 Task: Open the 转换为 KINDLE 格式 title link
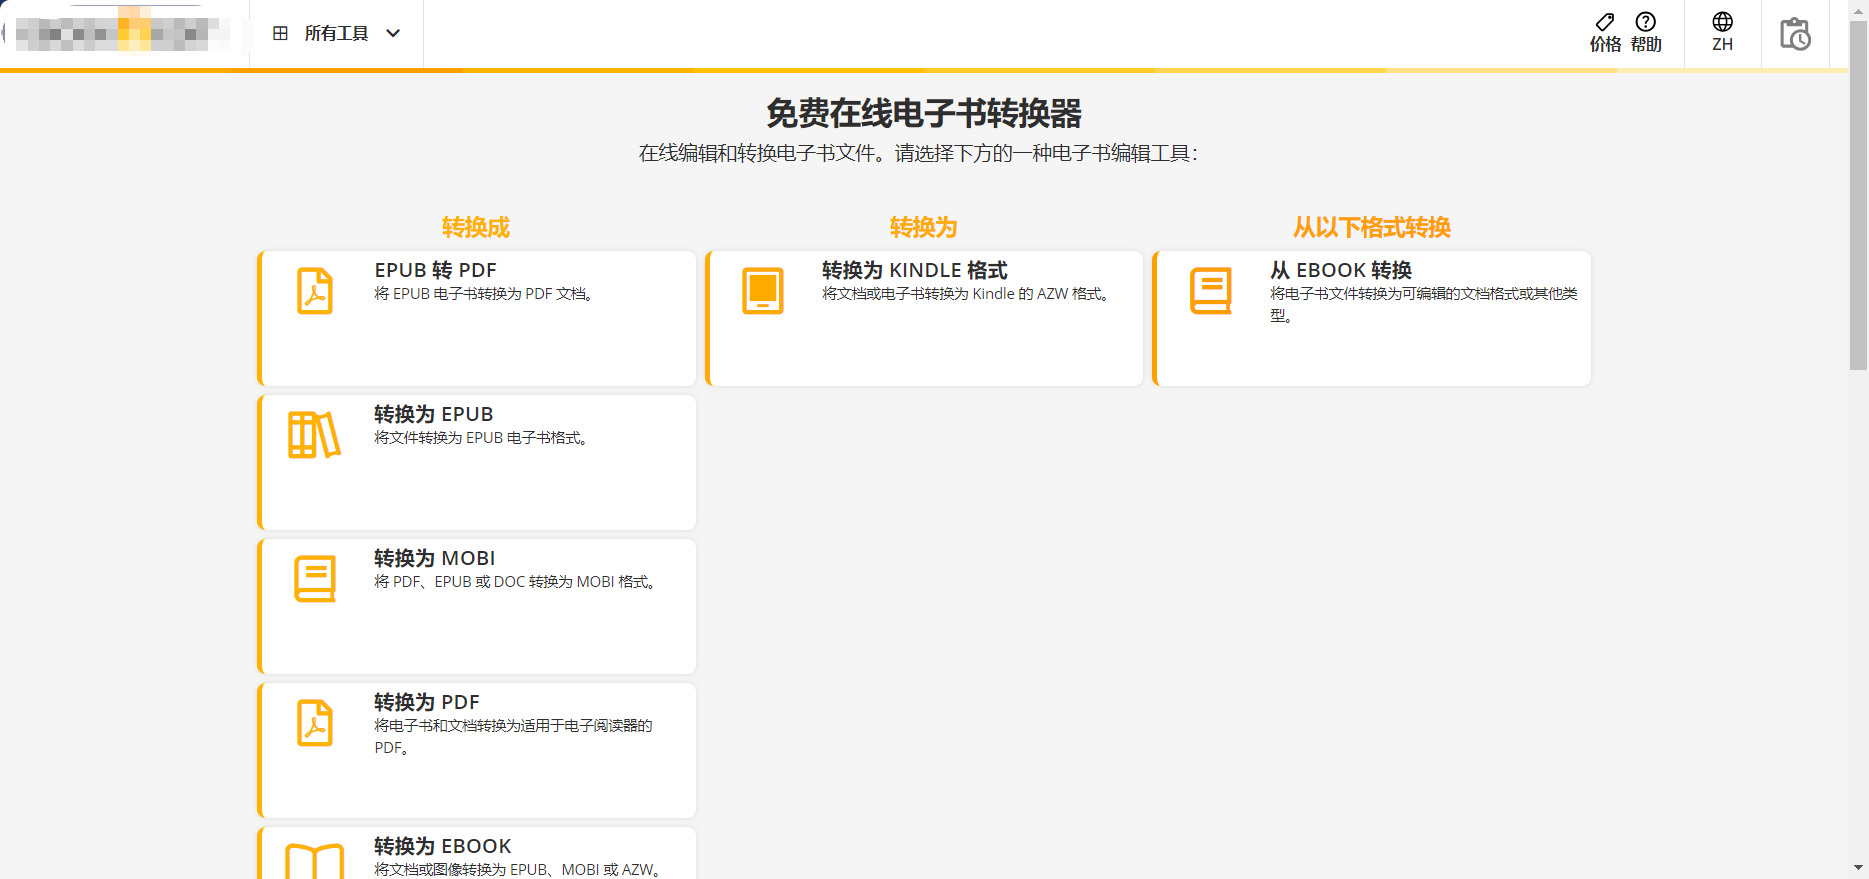point(914,270)
